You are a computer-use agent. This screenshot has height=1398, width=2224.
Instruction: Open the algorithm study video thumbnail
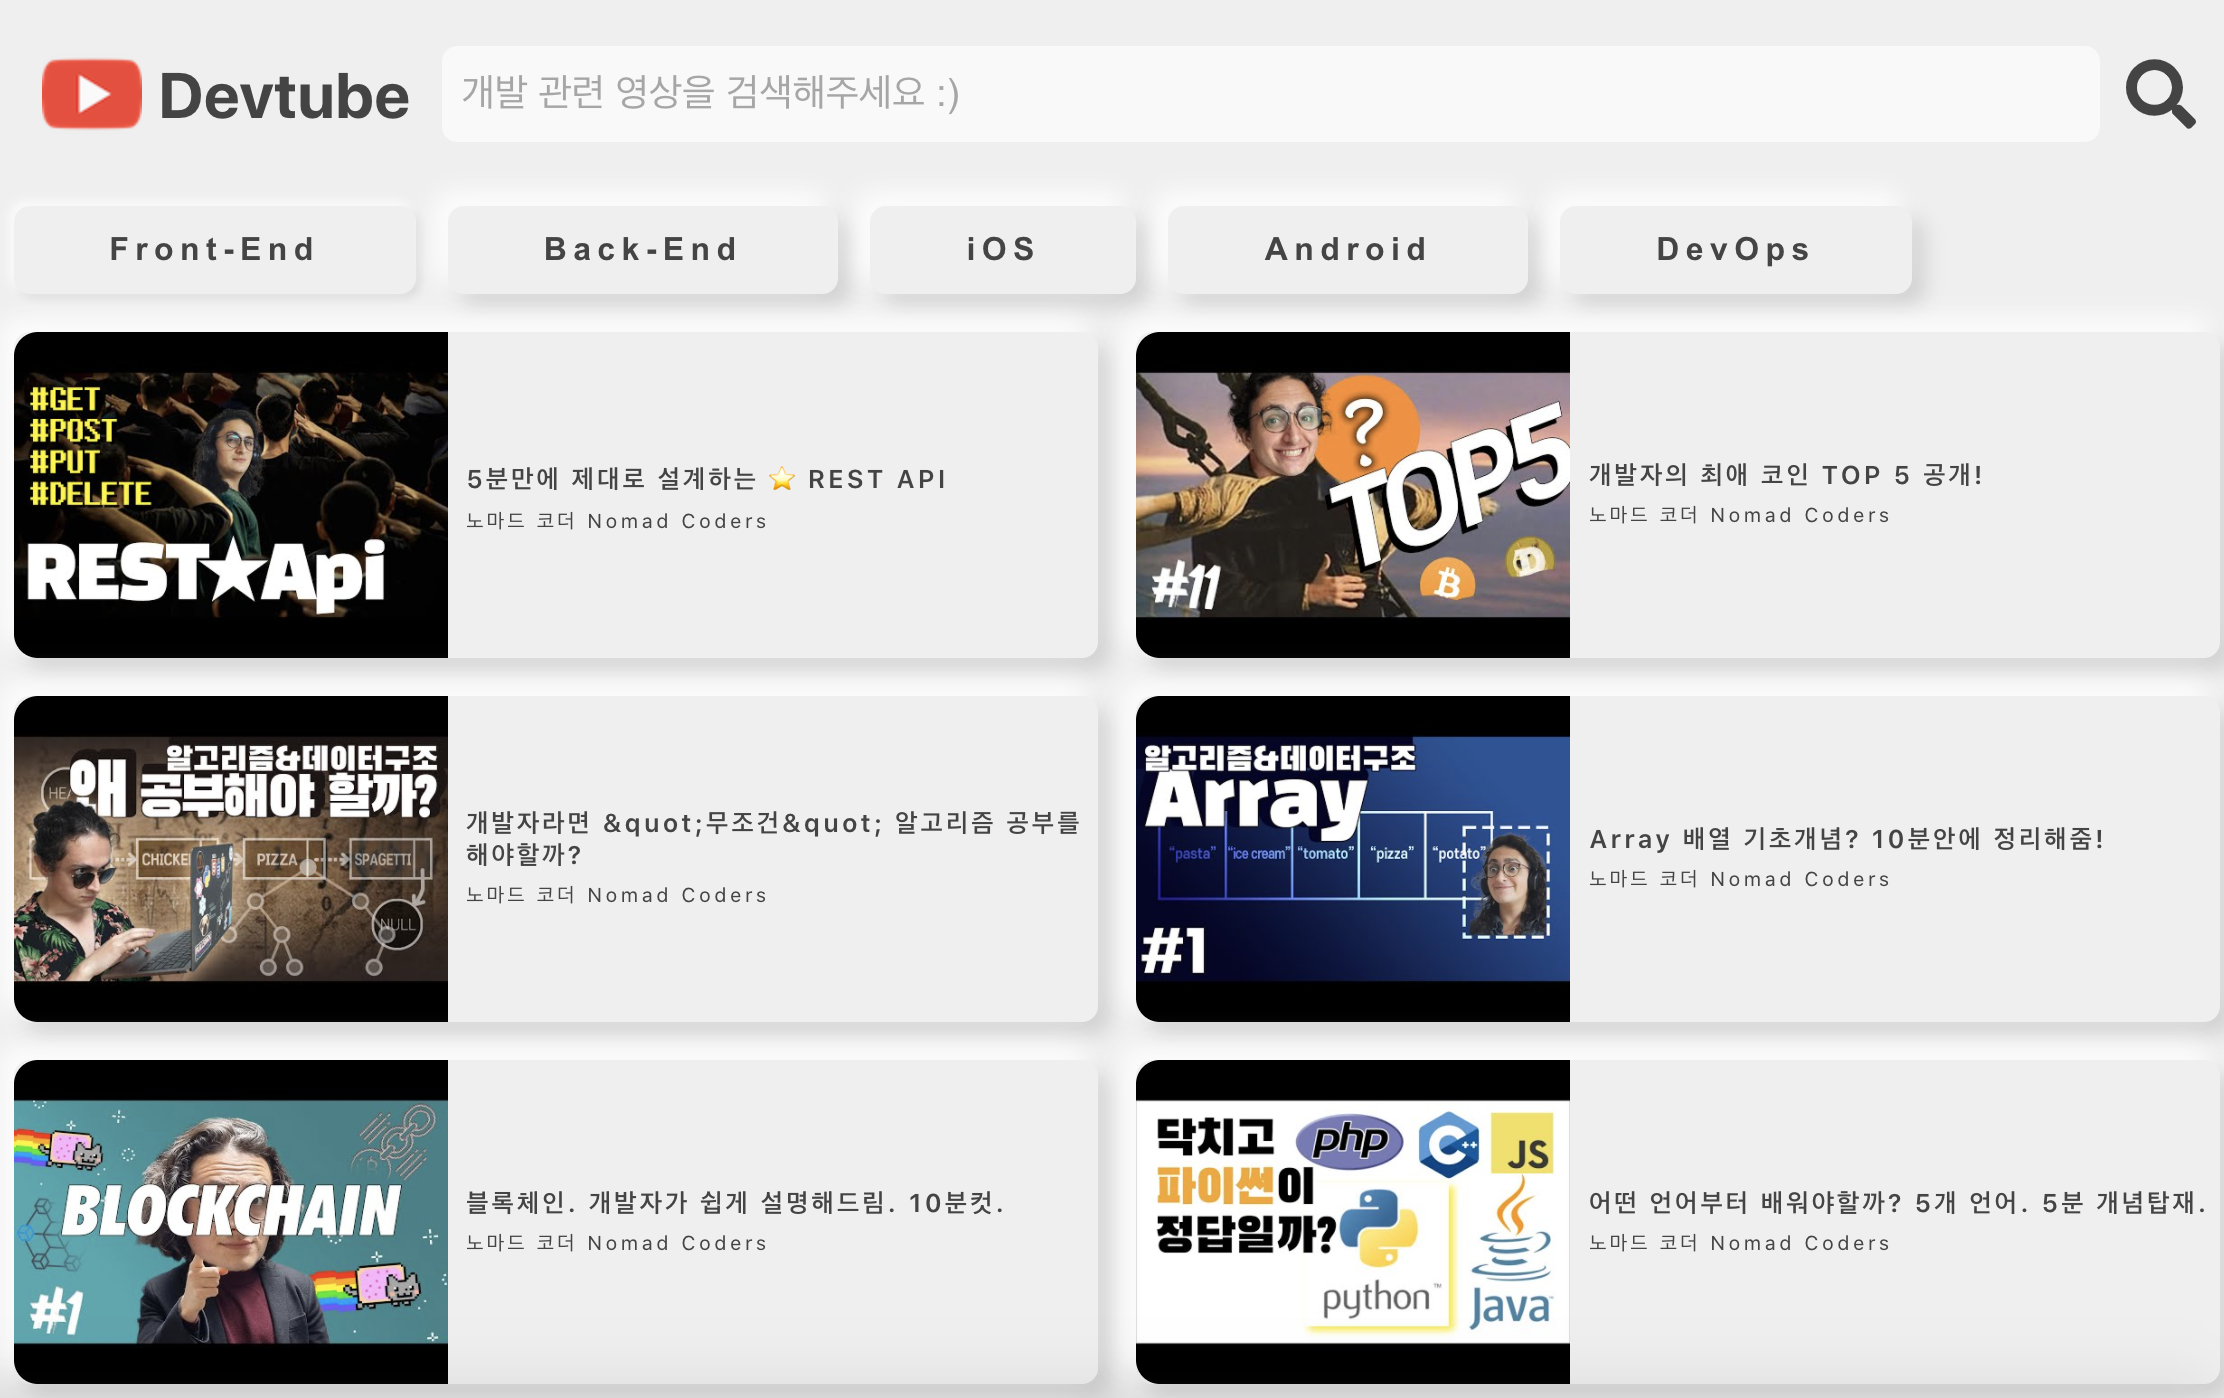click(x=231, y=859)
